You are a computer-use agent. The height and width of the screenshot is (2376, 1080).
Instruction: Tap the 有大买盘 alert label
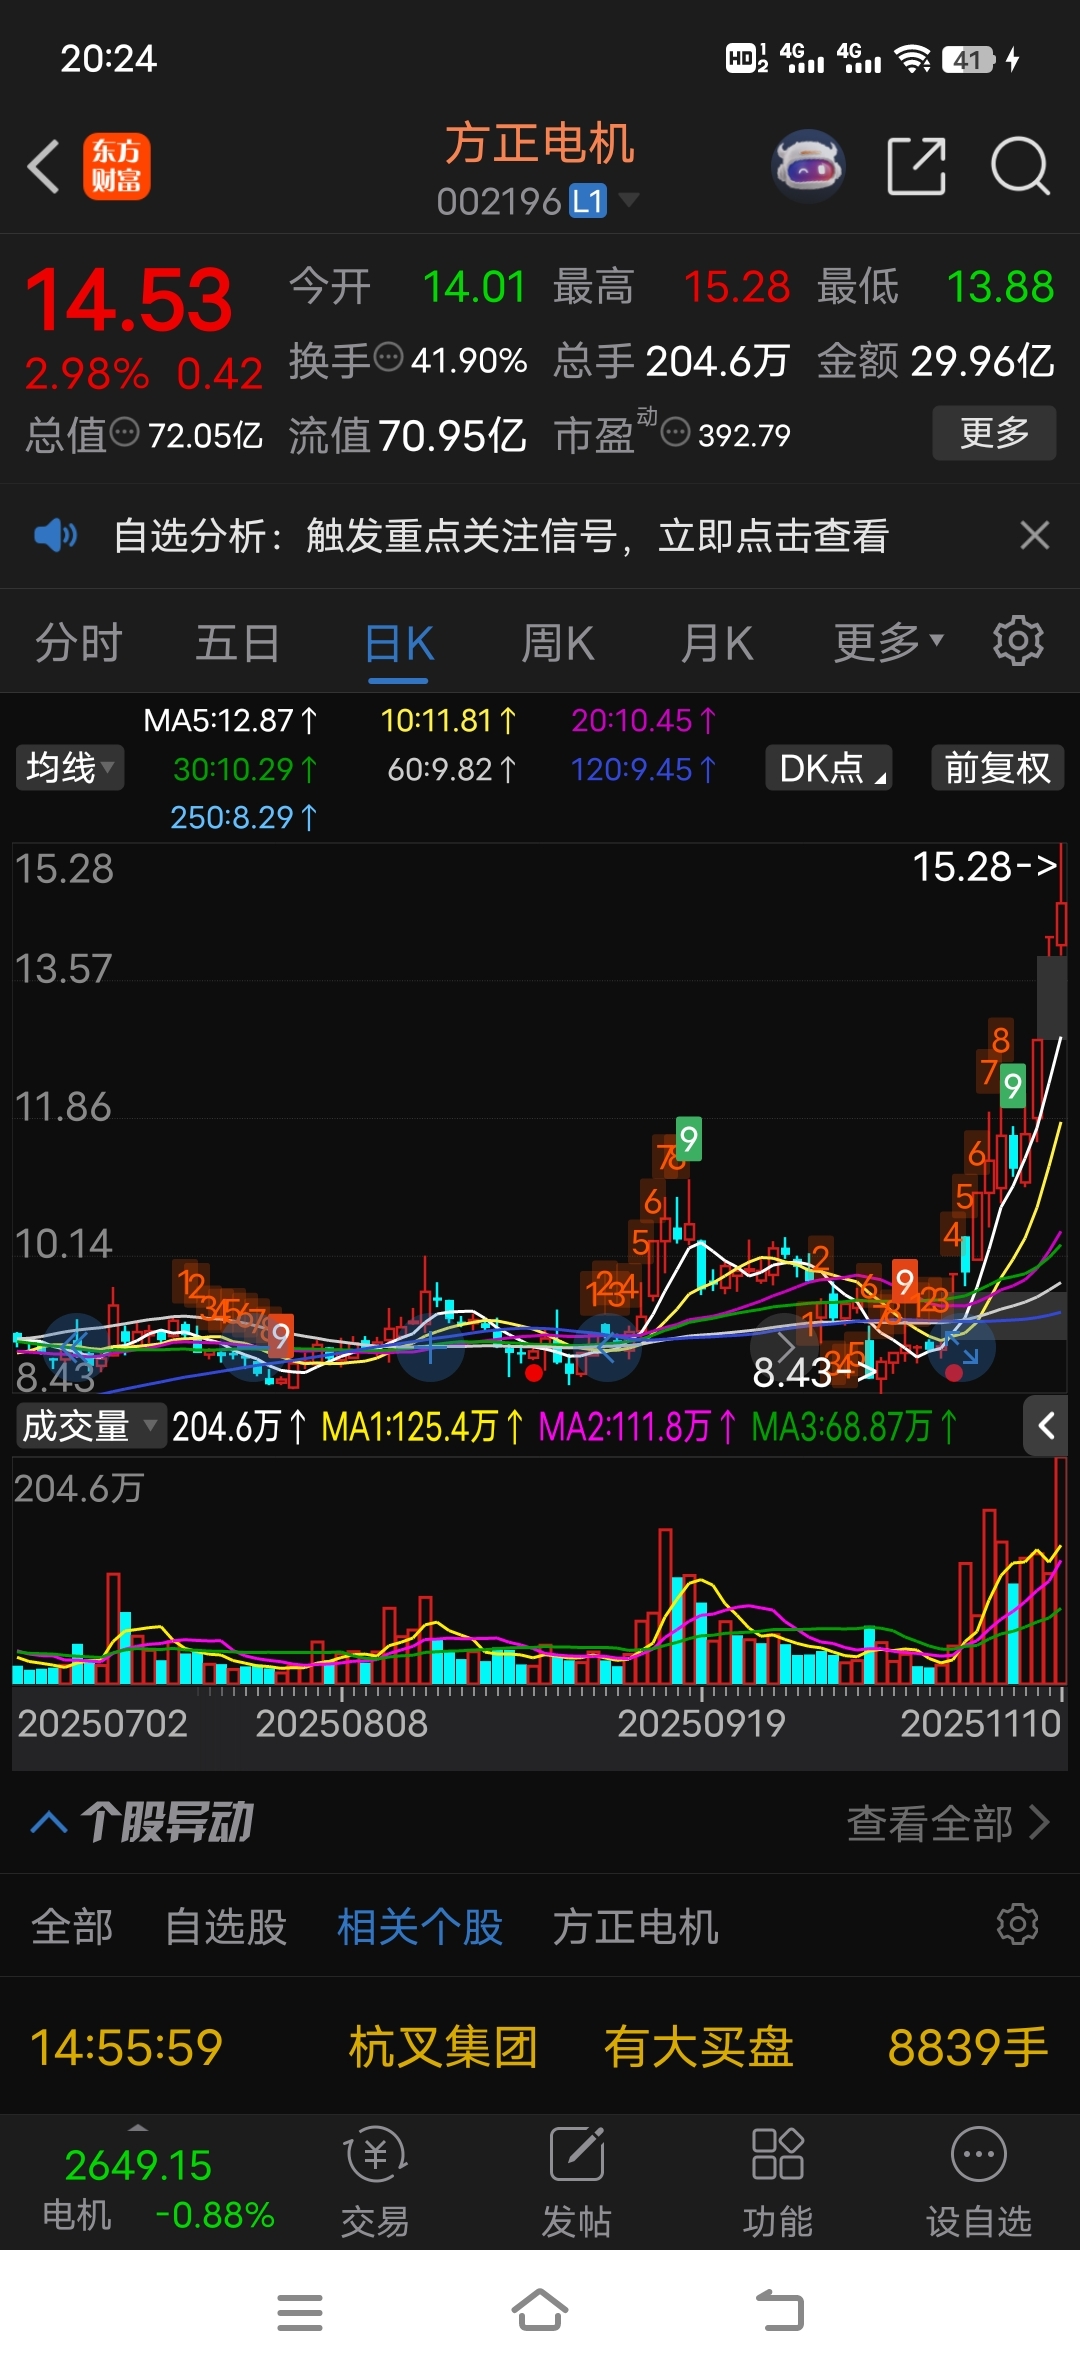699,2046
